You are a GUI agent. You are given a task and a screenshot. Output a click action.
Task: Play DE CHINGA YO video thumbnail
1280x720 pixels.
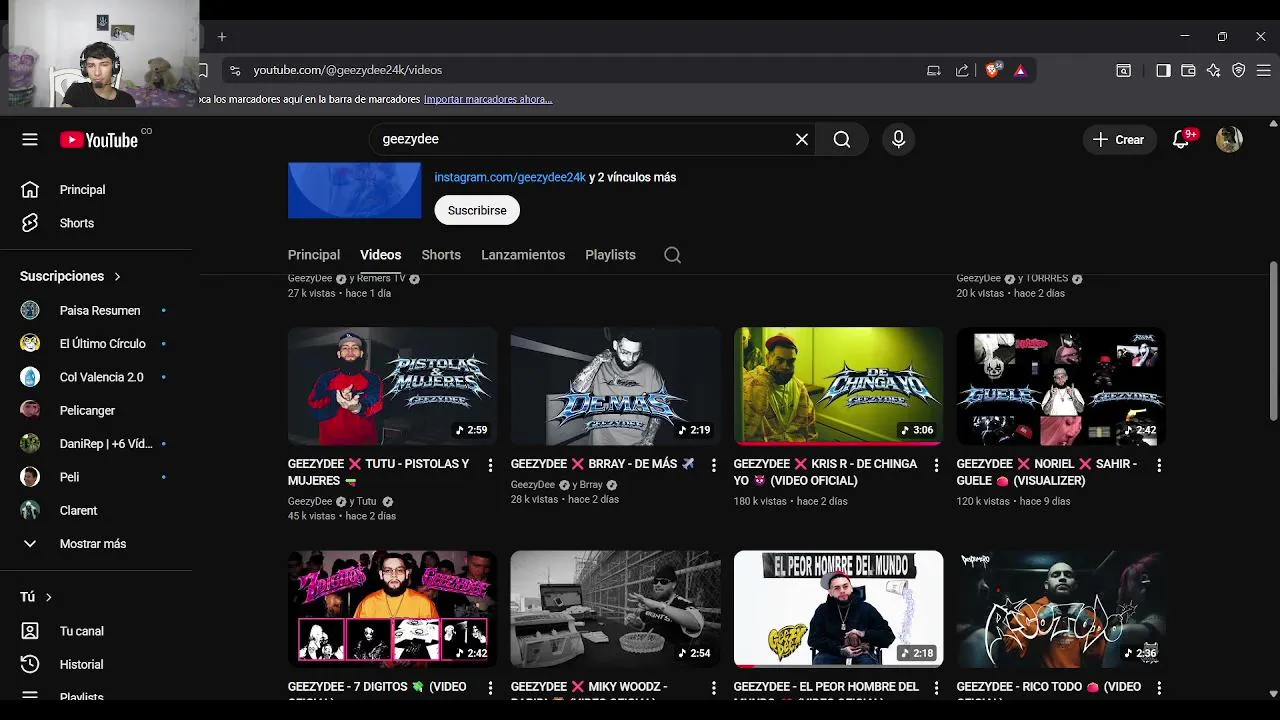(x=838, y=386)
